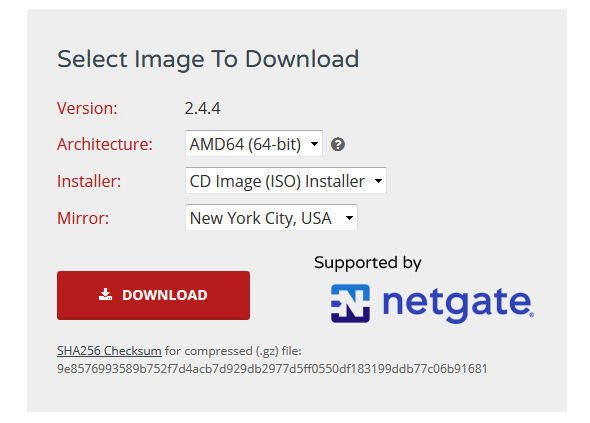Viewport: 590px width, 423px height.
Task: Click the Architecture dropdown arrow
Action: tap(314, 144)
